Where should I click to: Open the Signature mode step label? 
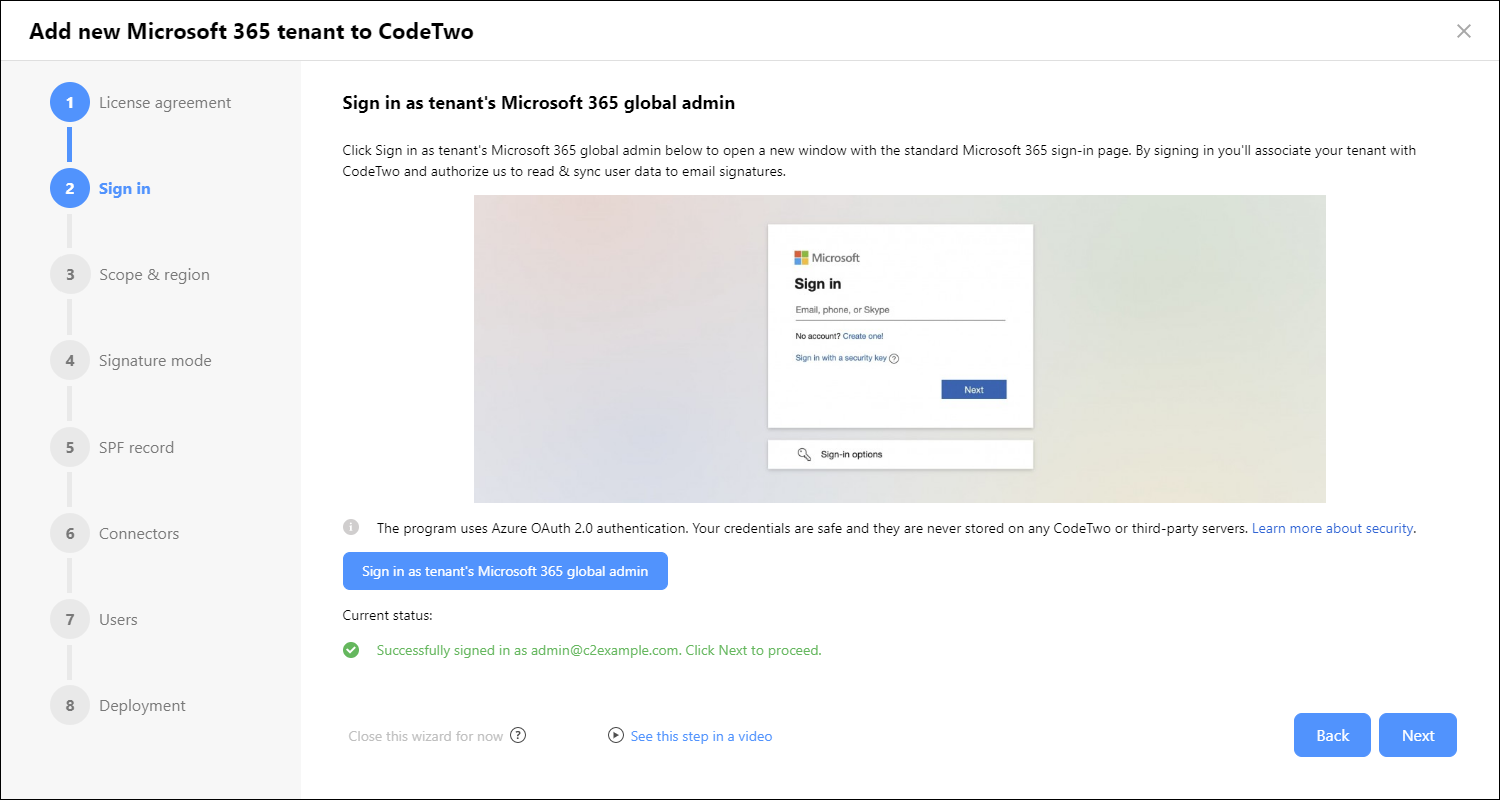(155, 360)
